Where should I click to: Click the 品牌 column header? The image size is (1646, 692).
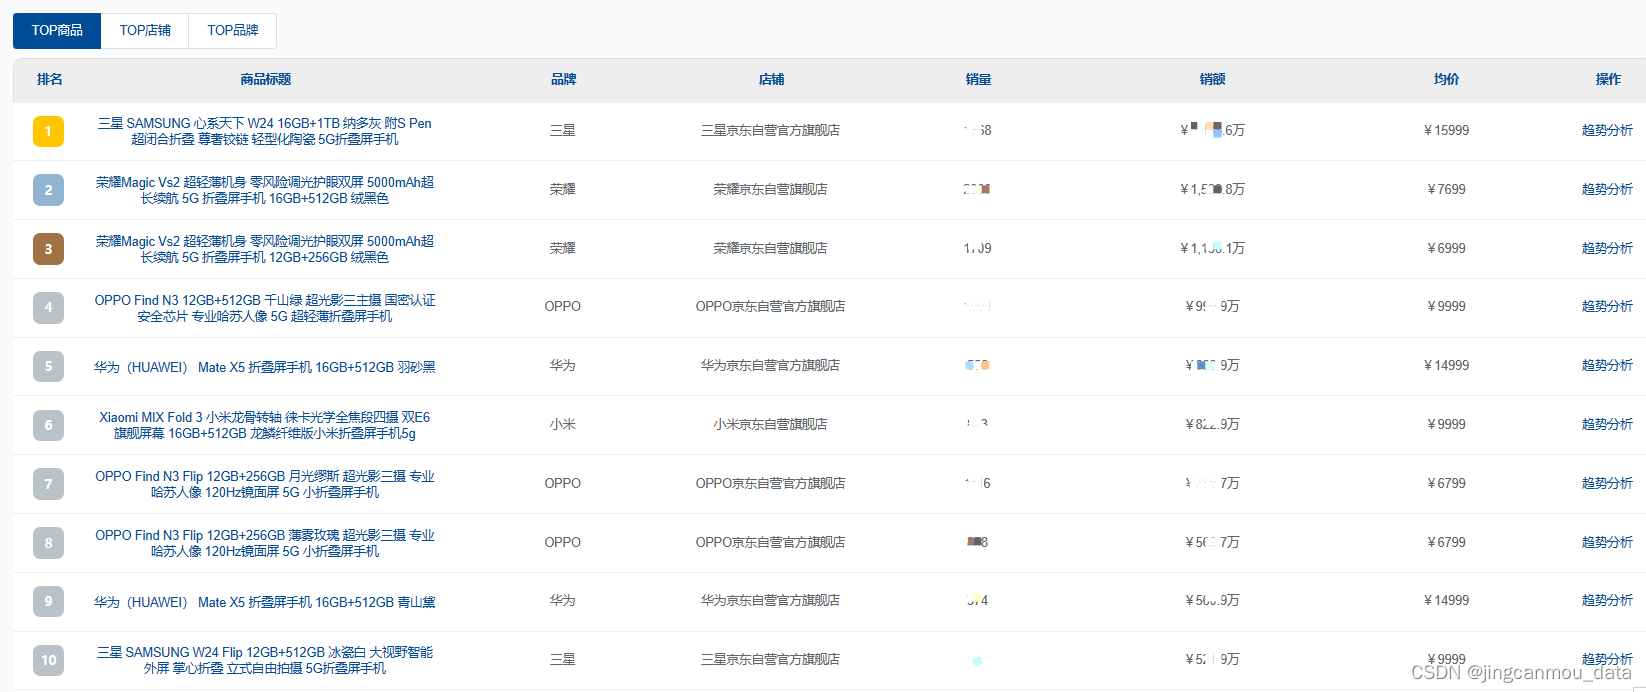coord(563,79)
